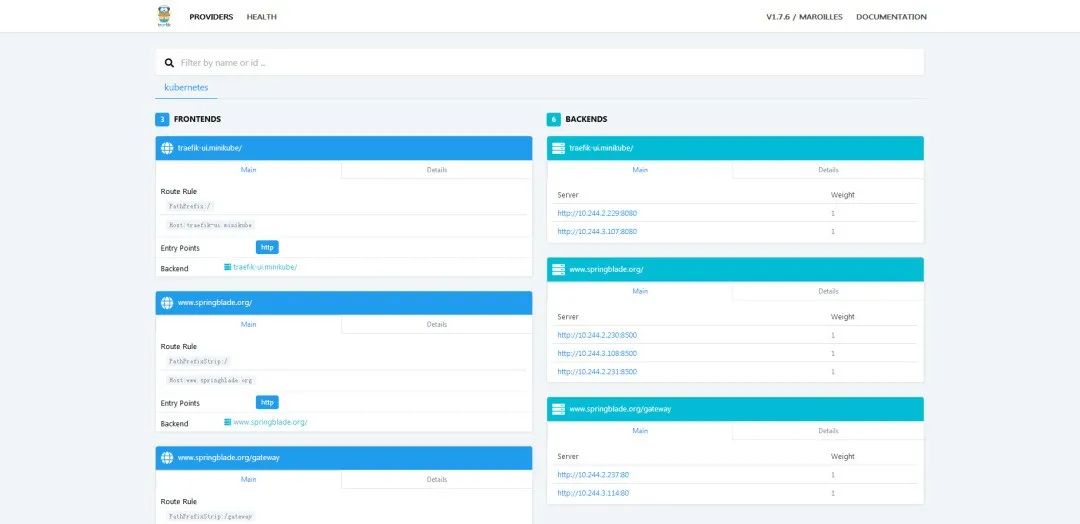Viewport: 1080px width, 524px height.
Task: Open Details tab of www.springblade.org/ frontend
Action: coord(437,324)
